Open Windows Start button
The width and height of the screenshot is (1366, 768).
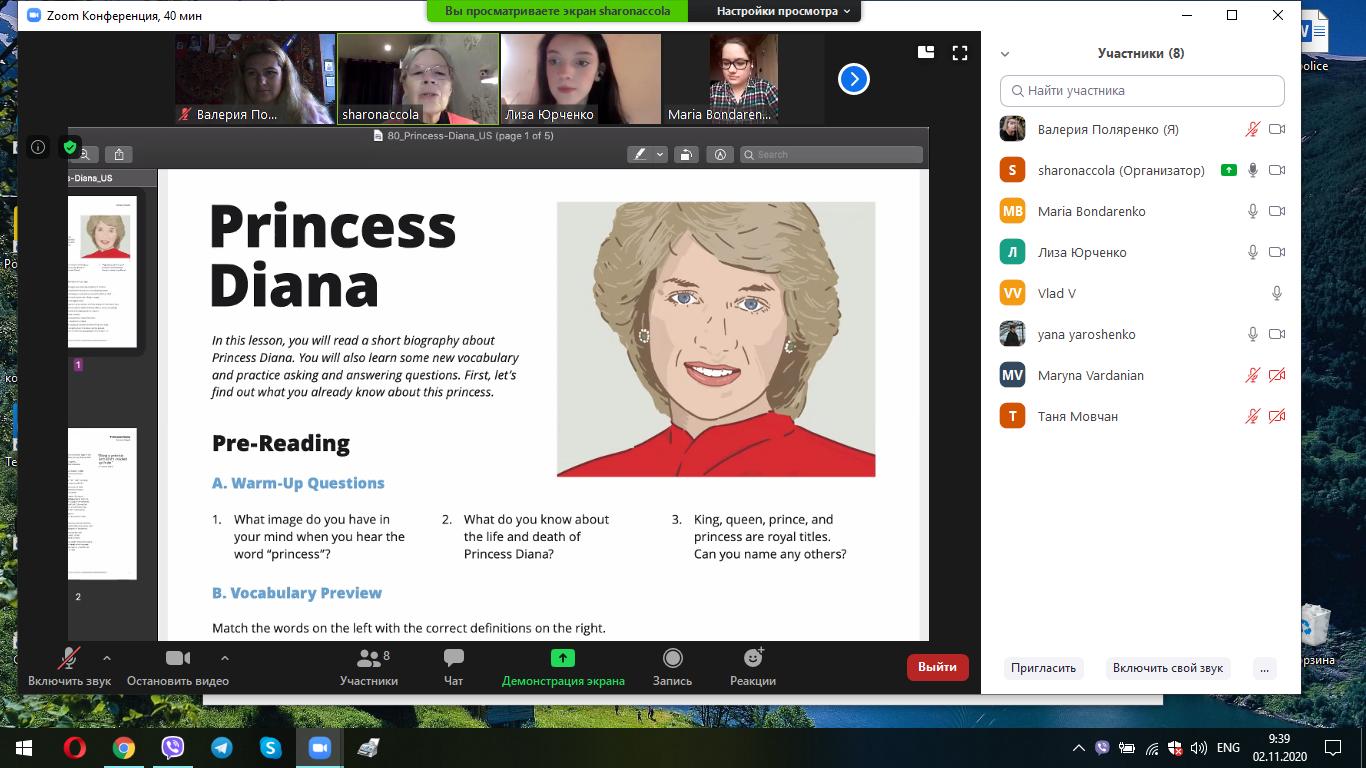pyautogui.click(x=24, y=748)
